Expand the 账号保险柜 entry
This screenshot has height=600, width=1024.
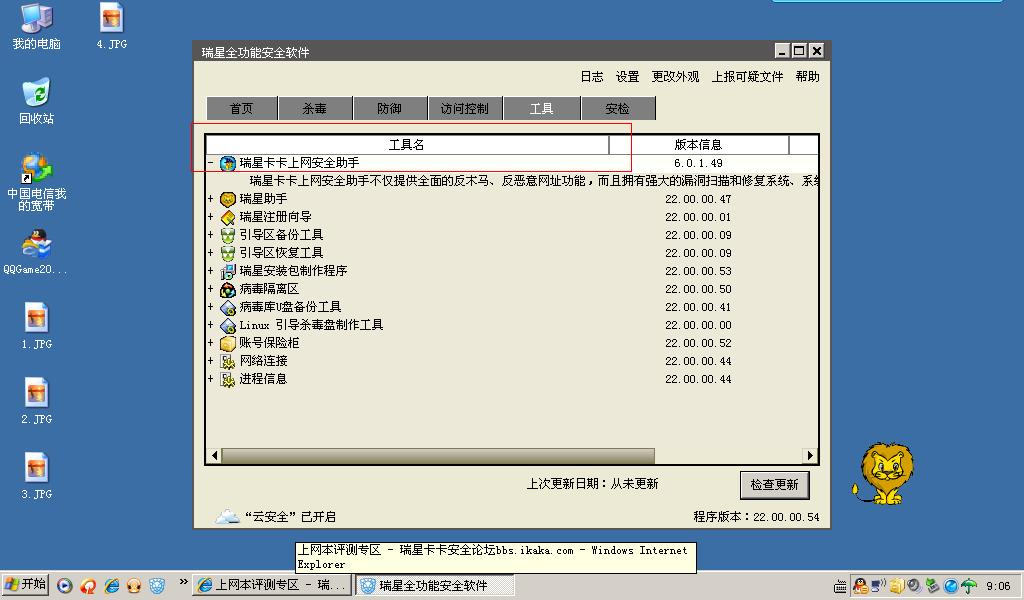210,342
